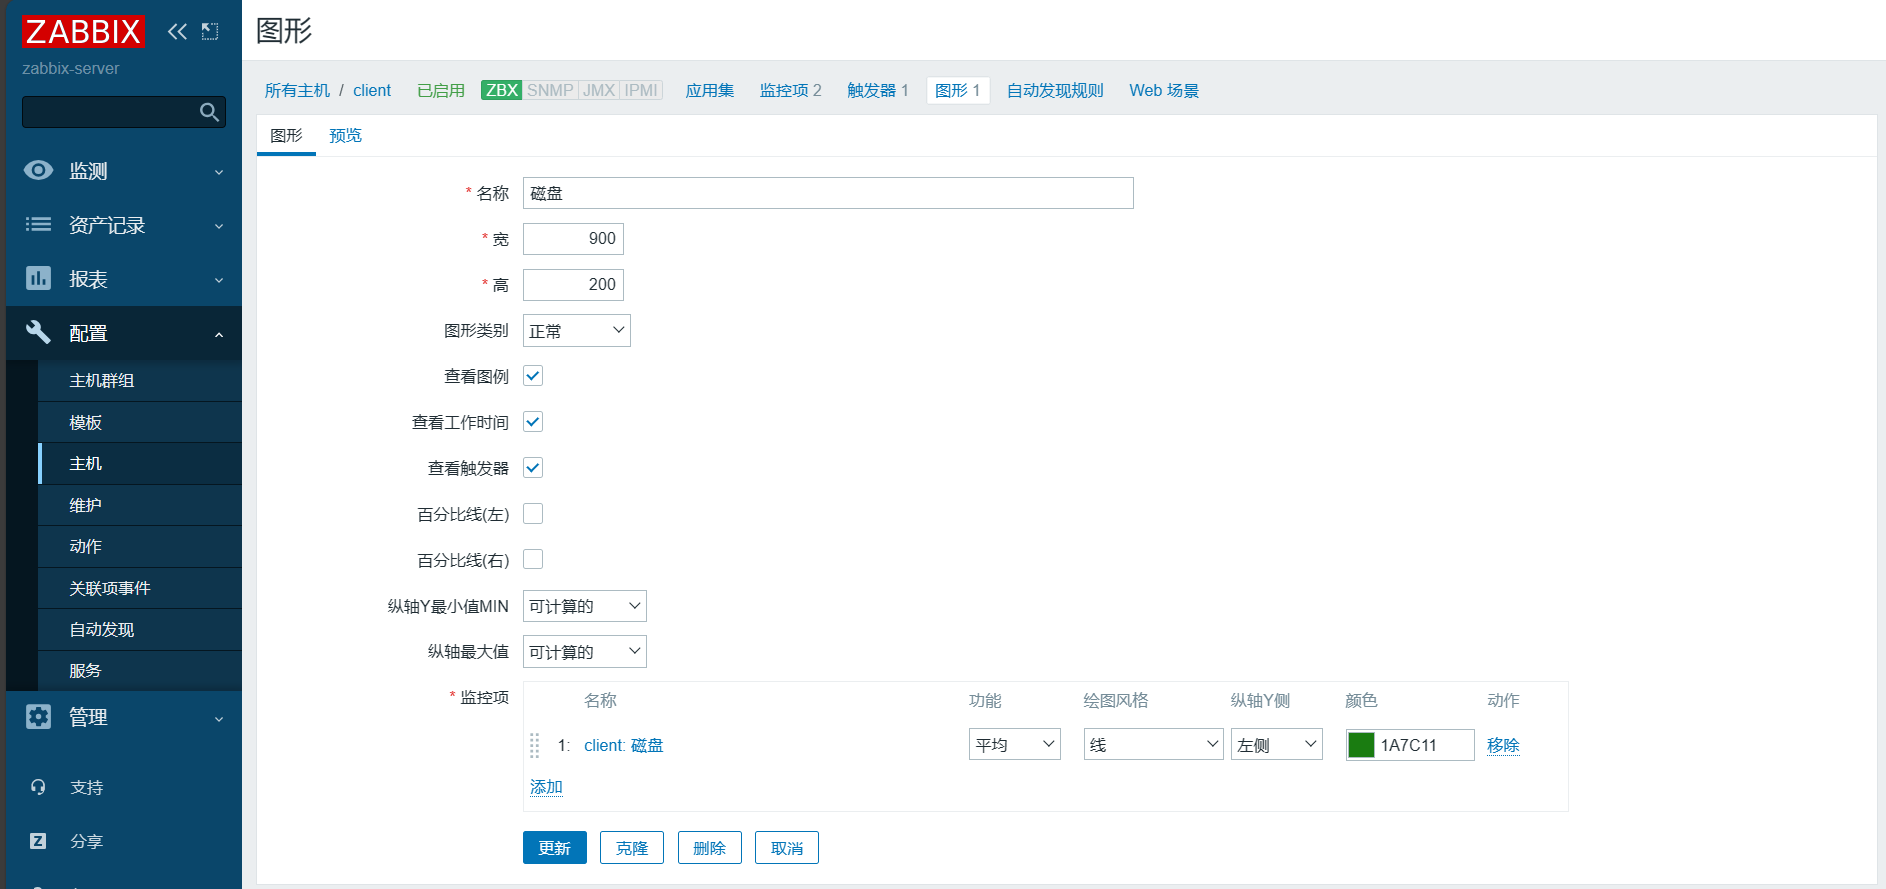Open the 纵轴最大值 dropdown
The image size is (1886, 889).
(585, 652)
